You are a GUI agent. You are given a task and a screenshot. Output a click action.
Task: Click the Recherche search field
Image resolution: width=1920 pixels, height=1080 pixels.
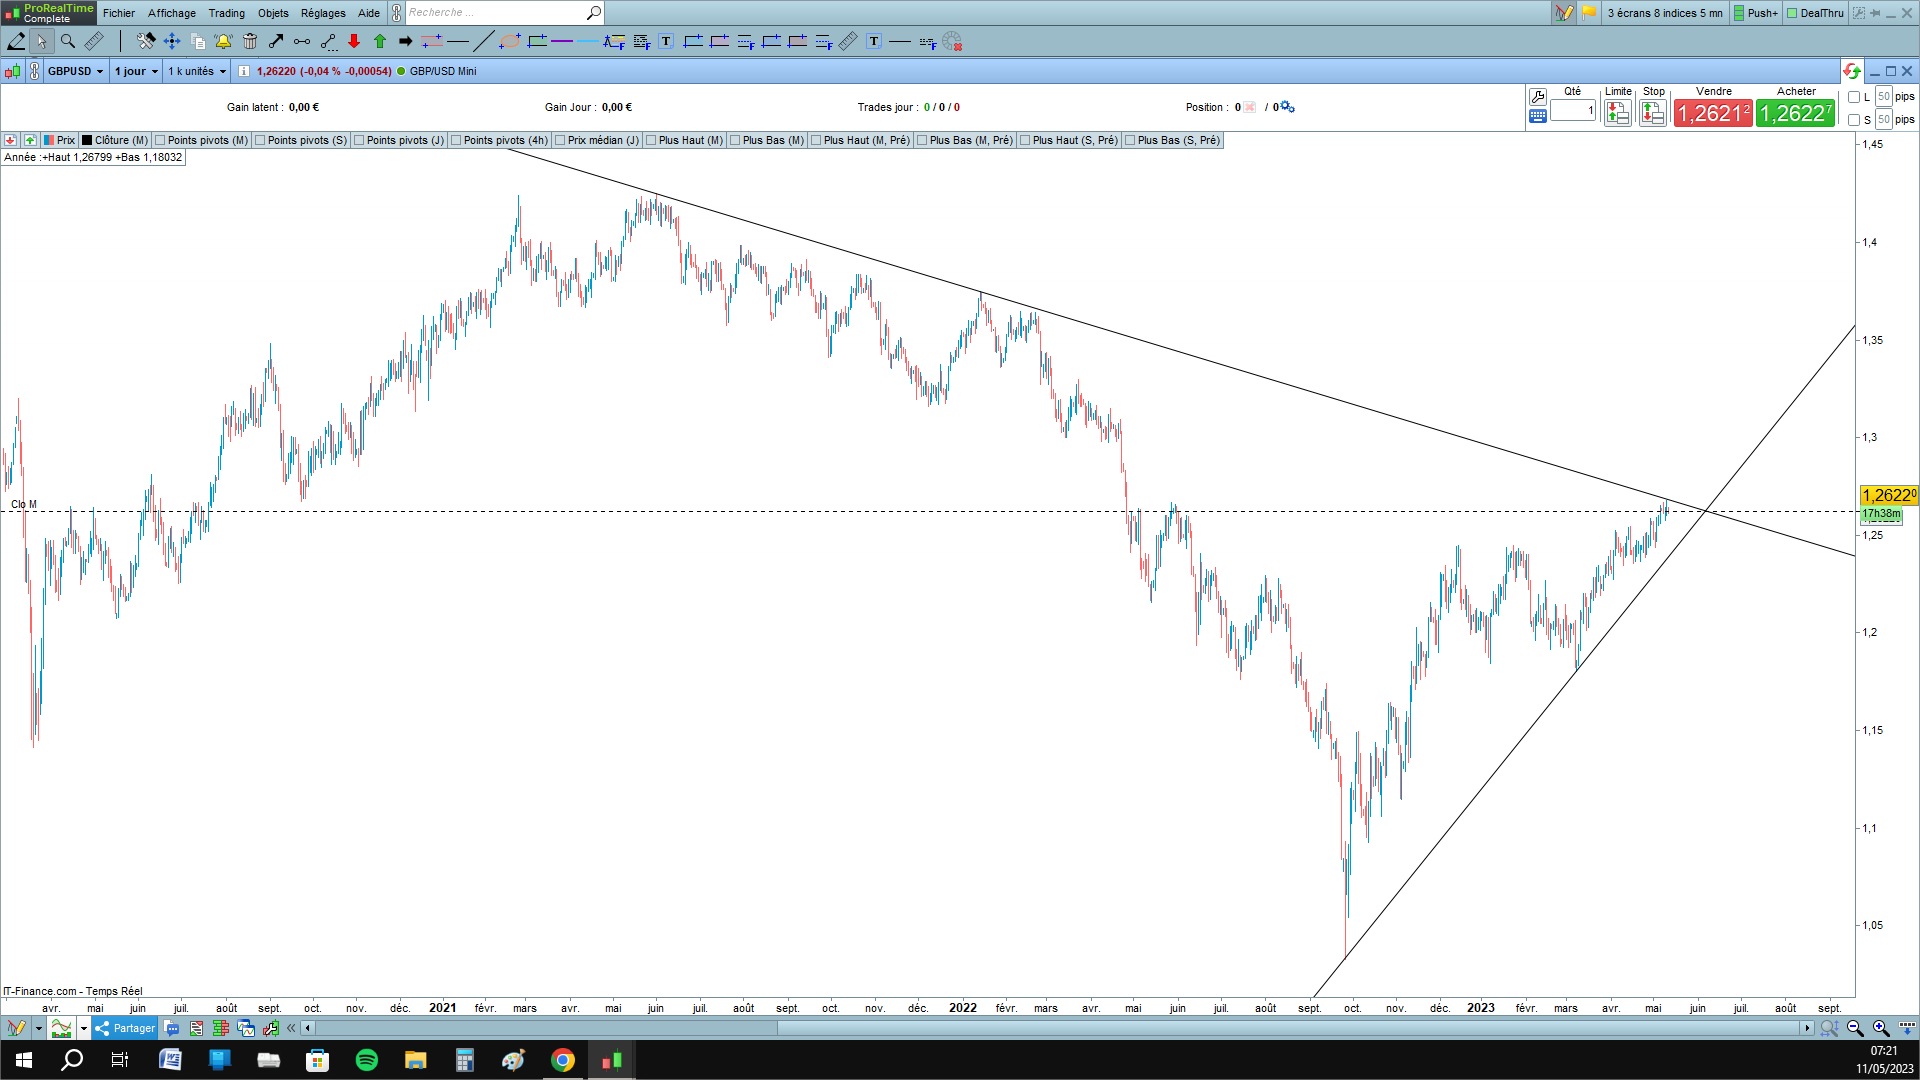[495, 13]
